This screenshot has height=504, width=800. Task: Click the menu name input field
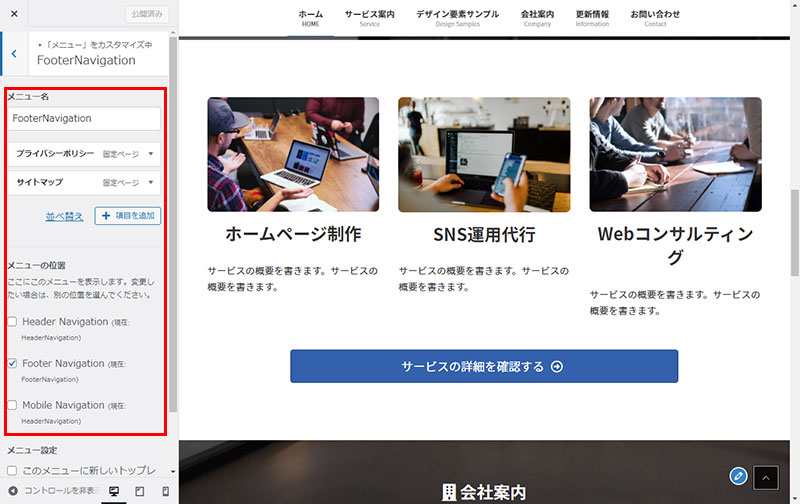(x=84, y=118)
